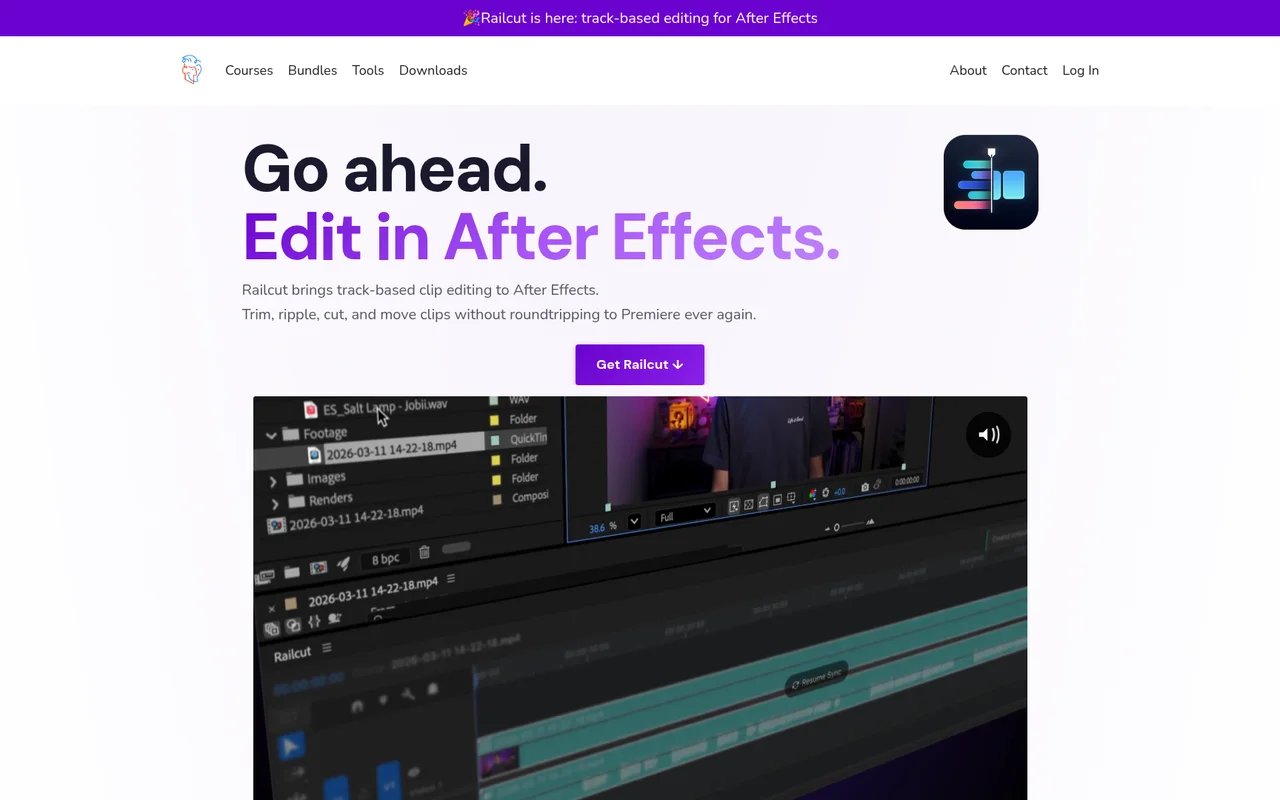The height and width of the screenshot is (800, 1280).
Task: Visit the About page
Action: (968, 70)
